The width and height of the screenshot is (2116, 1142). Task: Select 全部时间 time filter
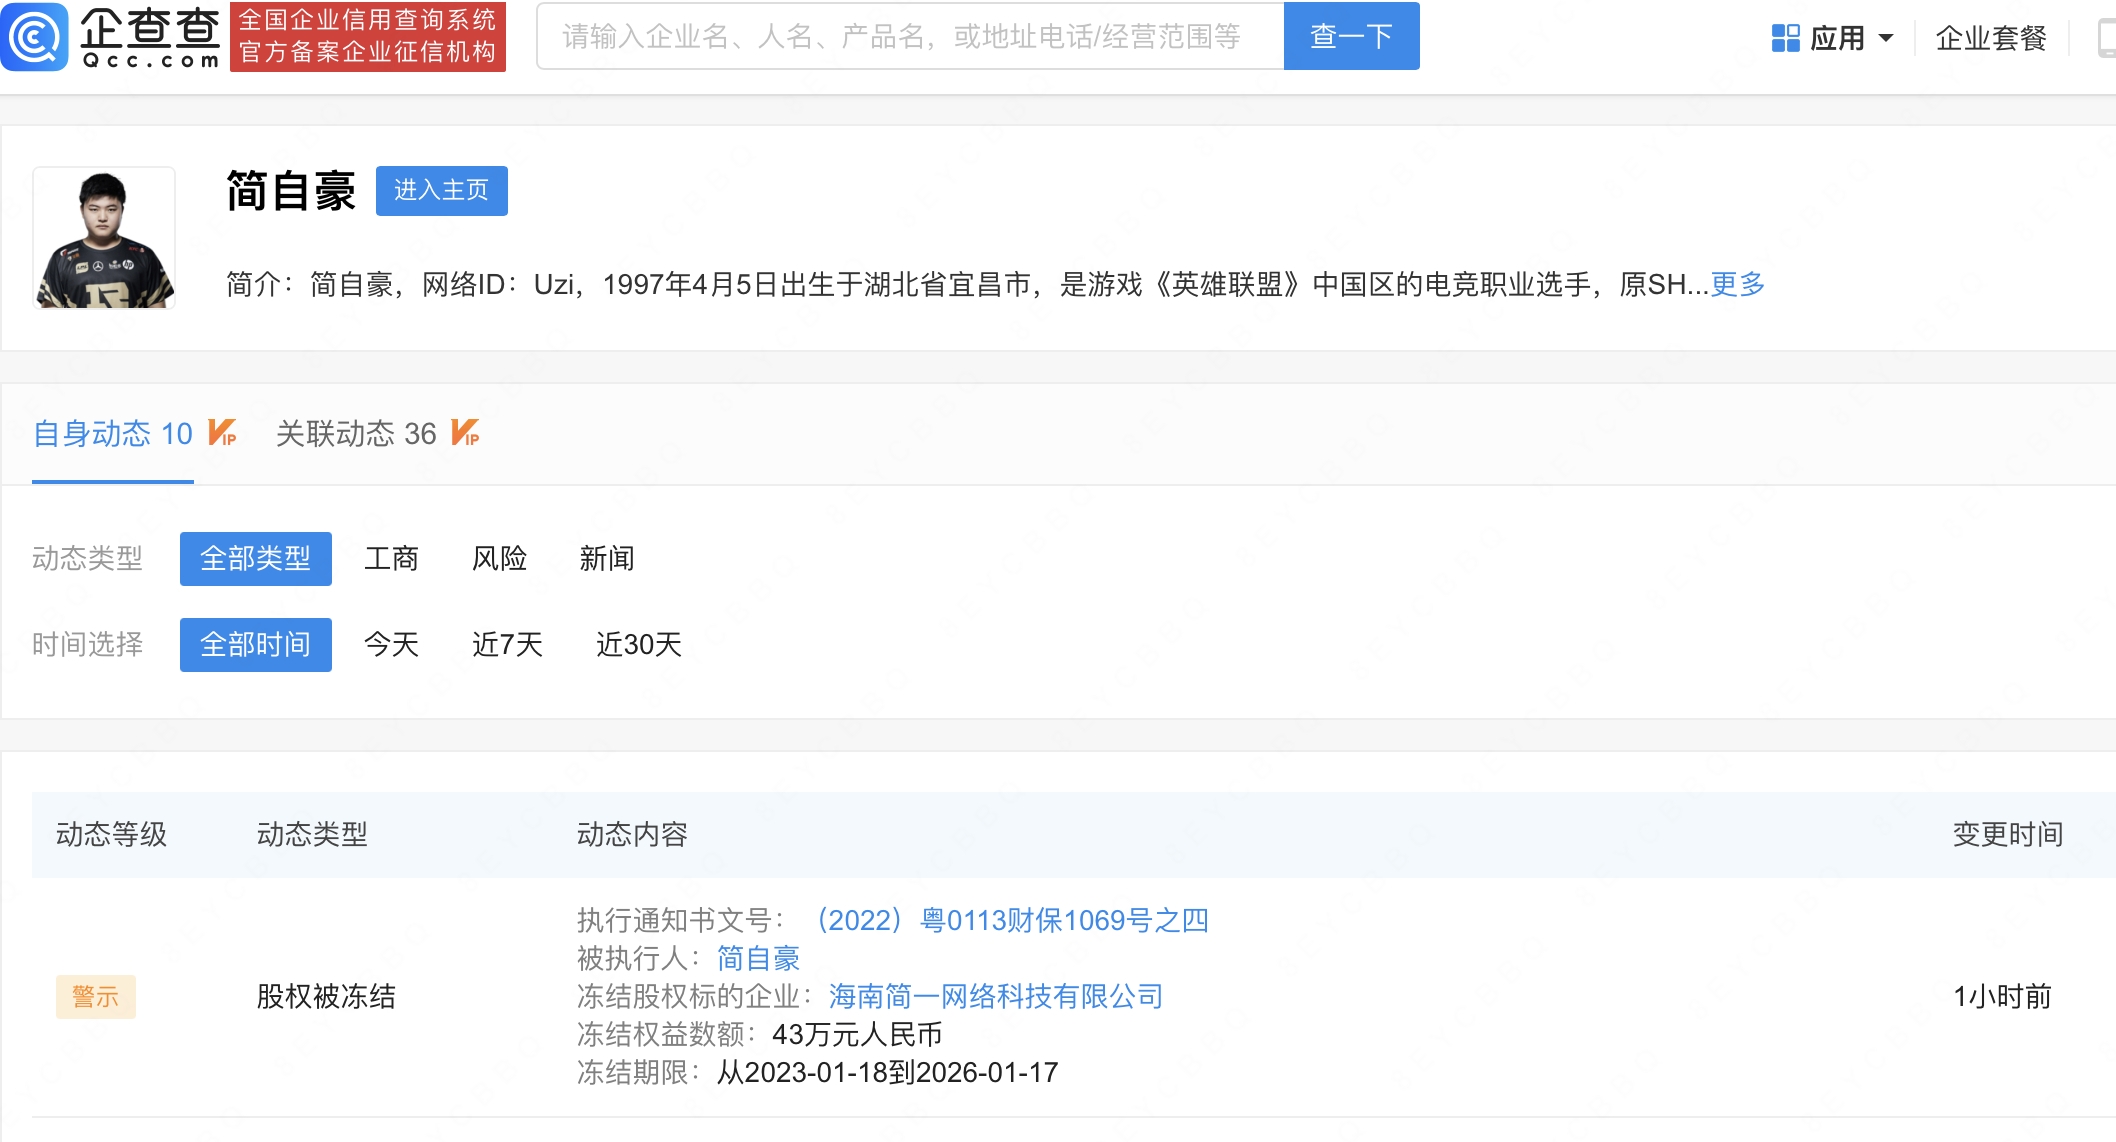click(256, 644)
